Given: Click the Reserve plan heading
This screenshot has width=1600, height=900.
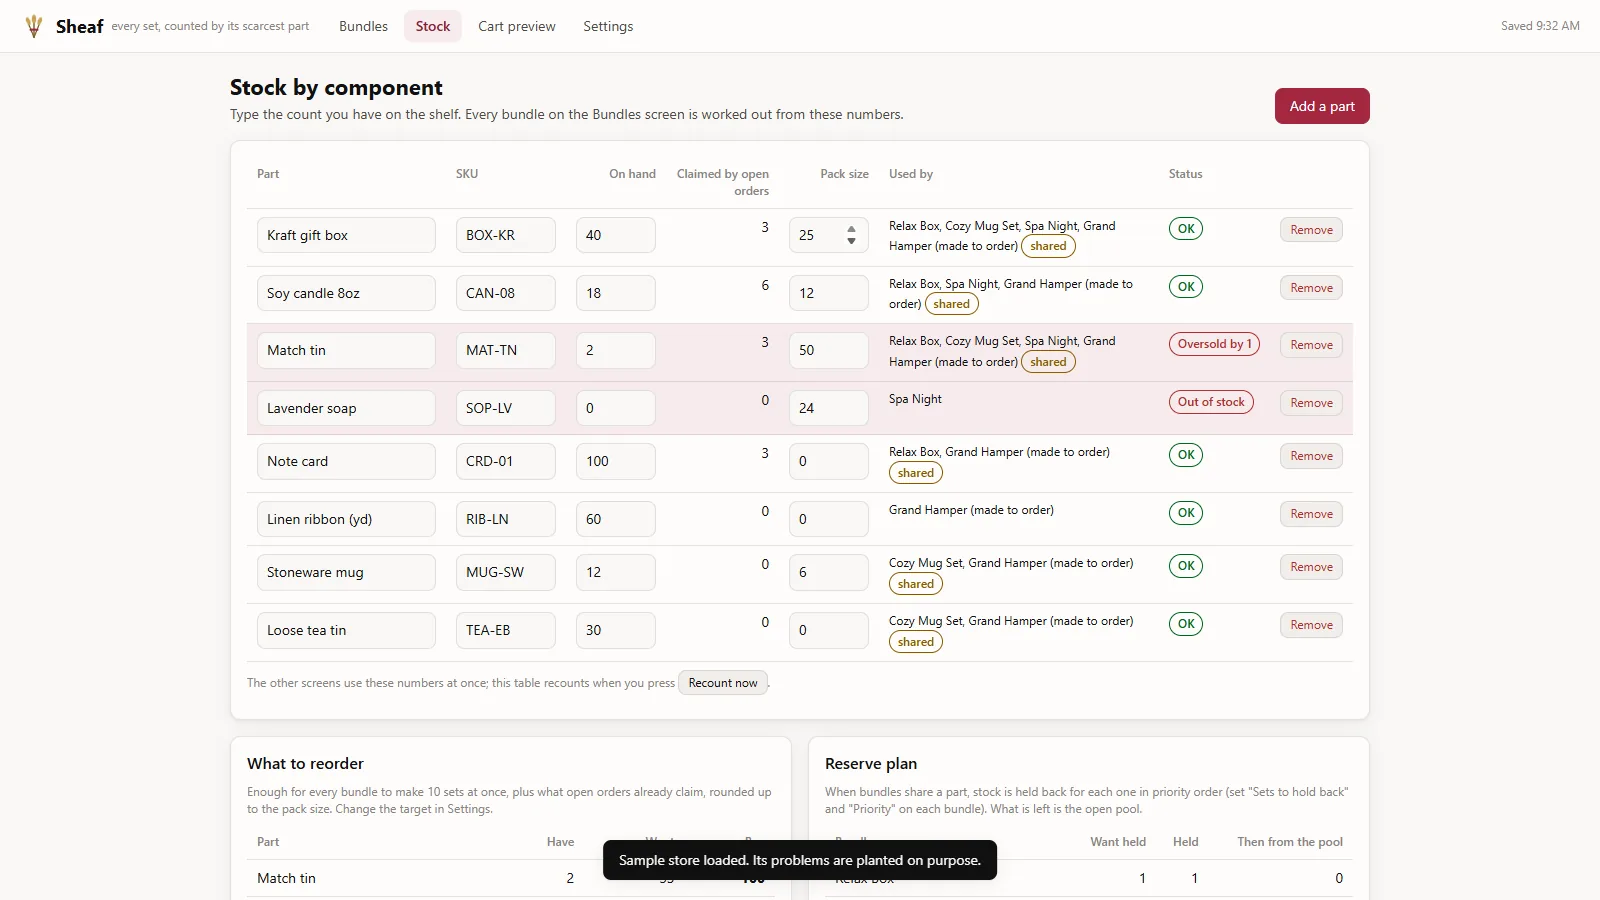Looking at the screenshot, I should (x=871, y=763).
